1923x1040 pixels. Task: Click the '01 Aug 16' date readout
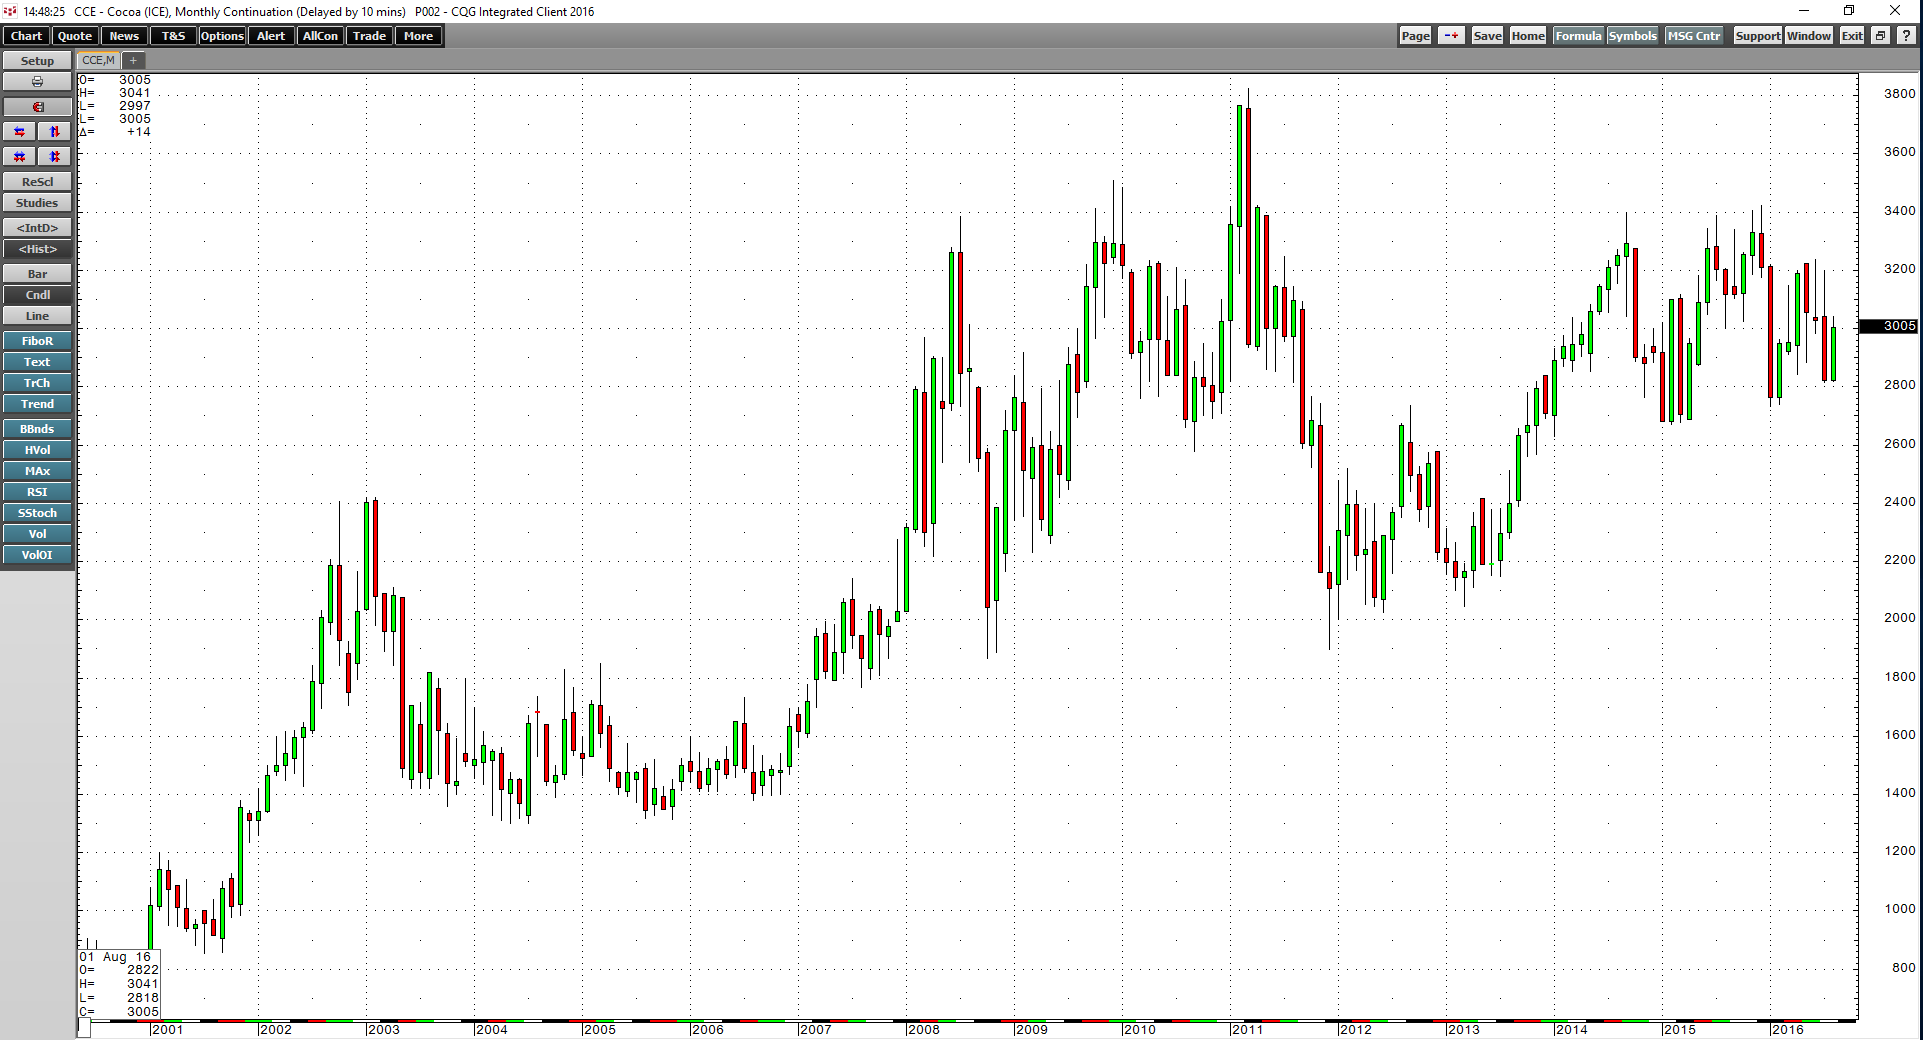coord(115,957)
